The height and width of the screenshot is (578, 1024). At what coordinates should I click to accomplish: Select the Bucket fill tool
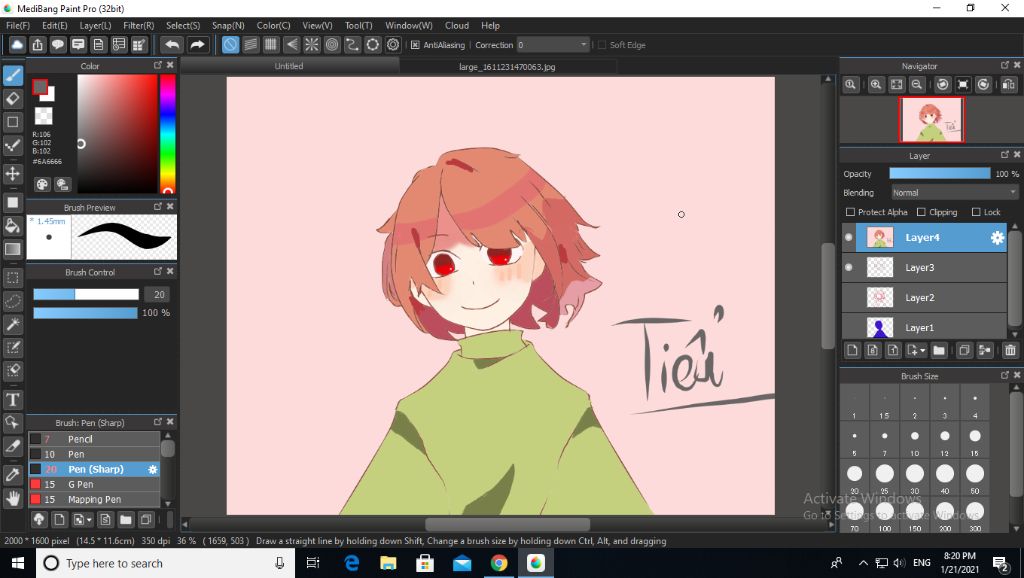tap(12, 226)
